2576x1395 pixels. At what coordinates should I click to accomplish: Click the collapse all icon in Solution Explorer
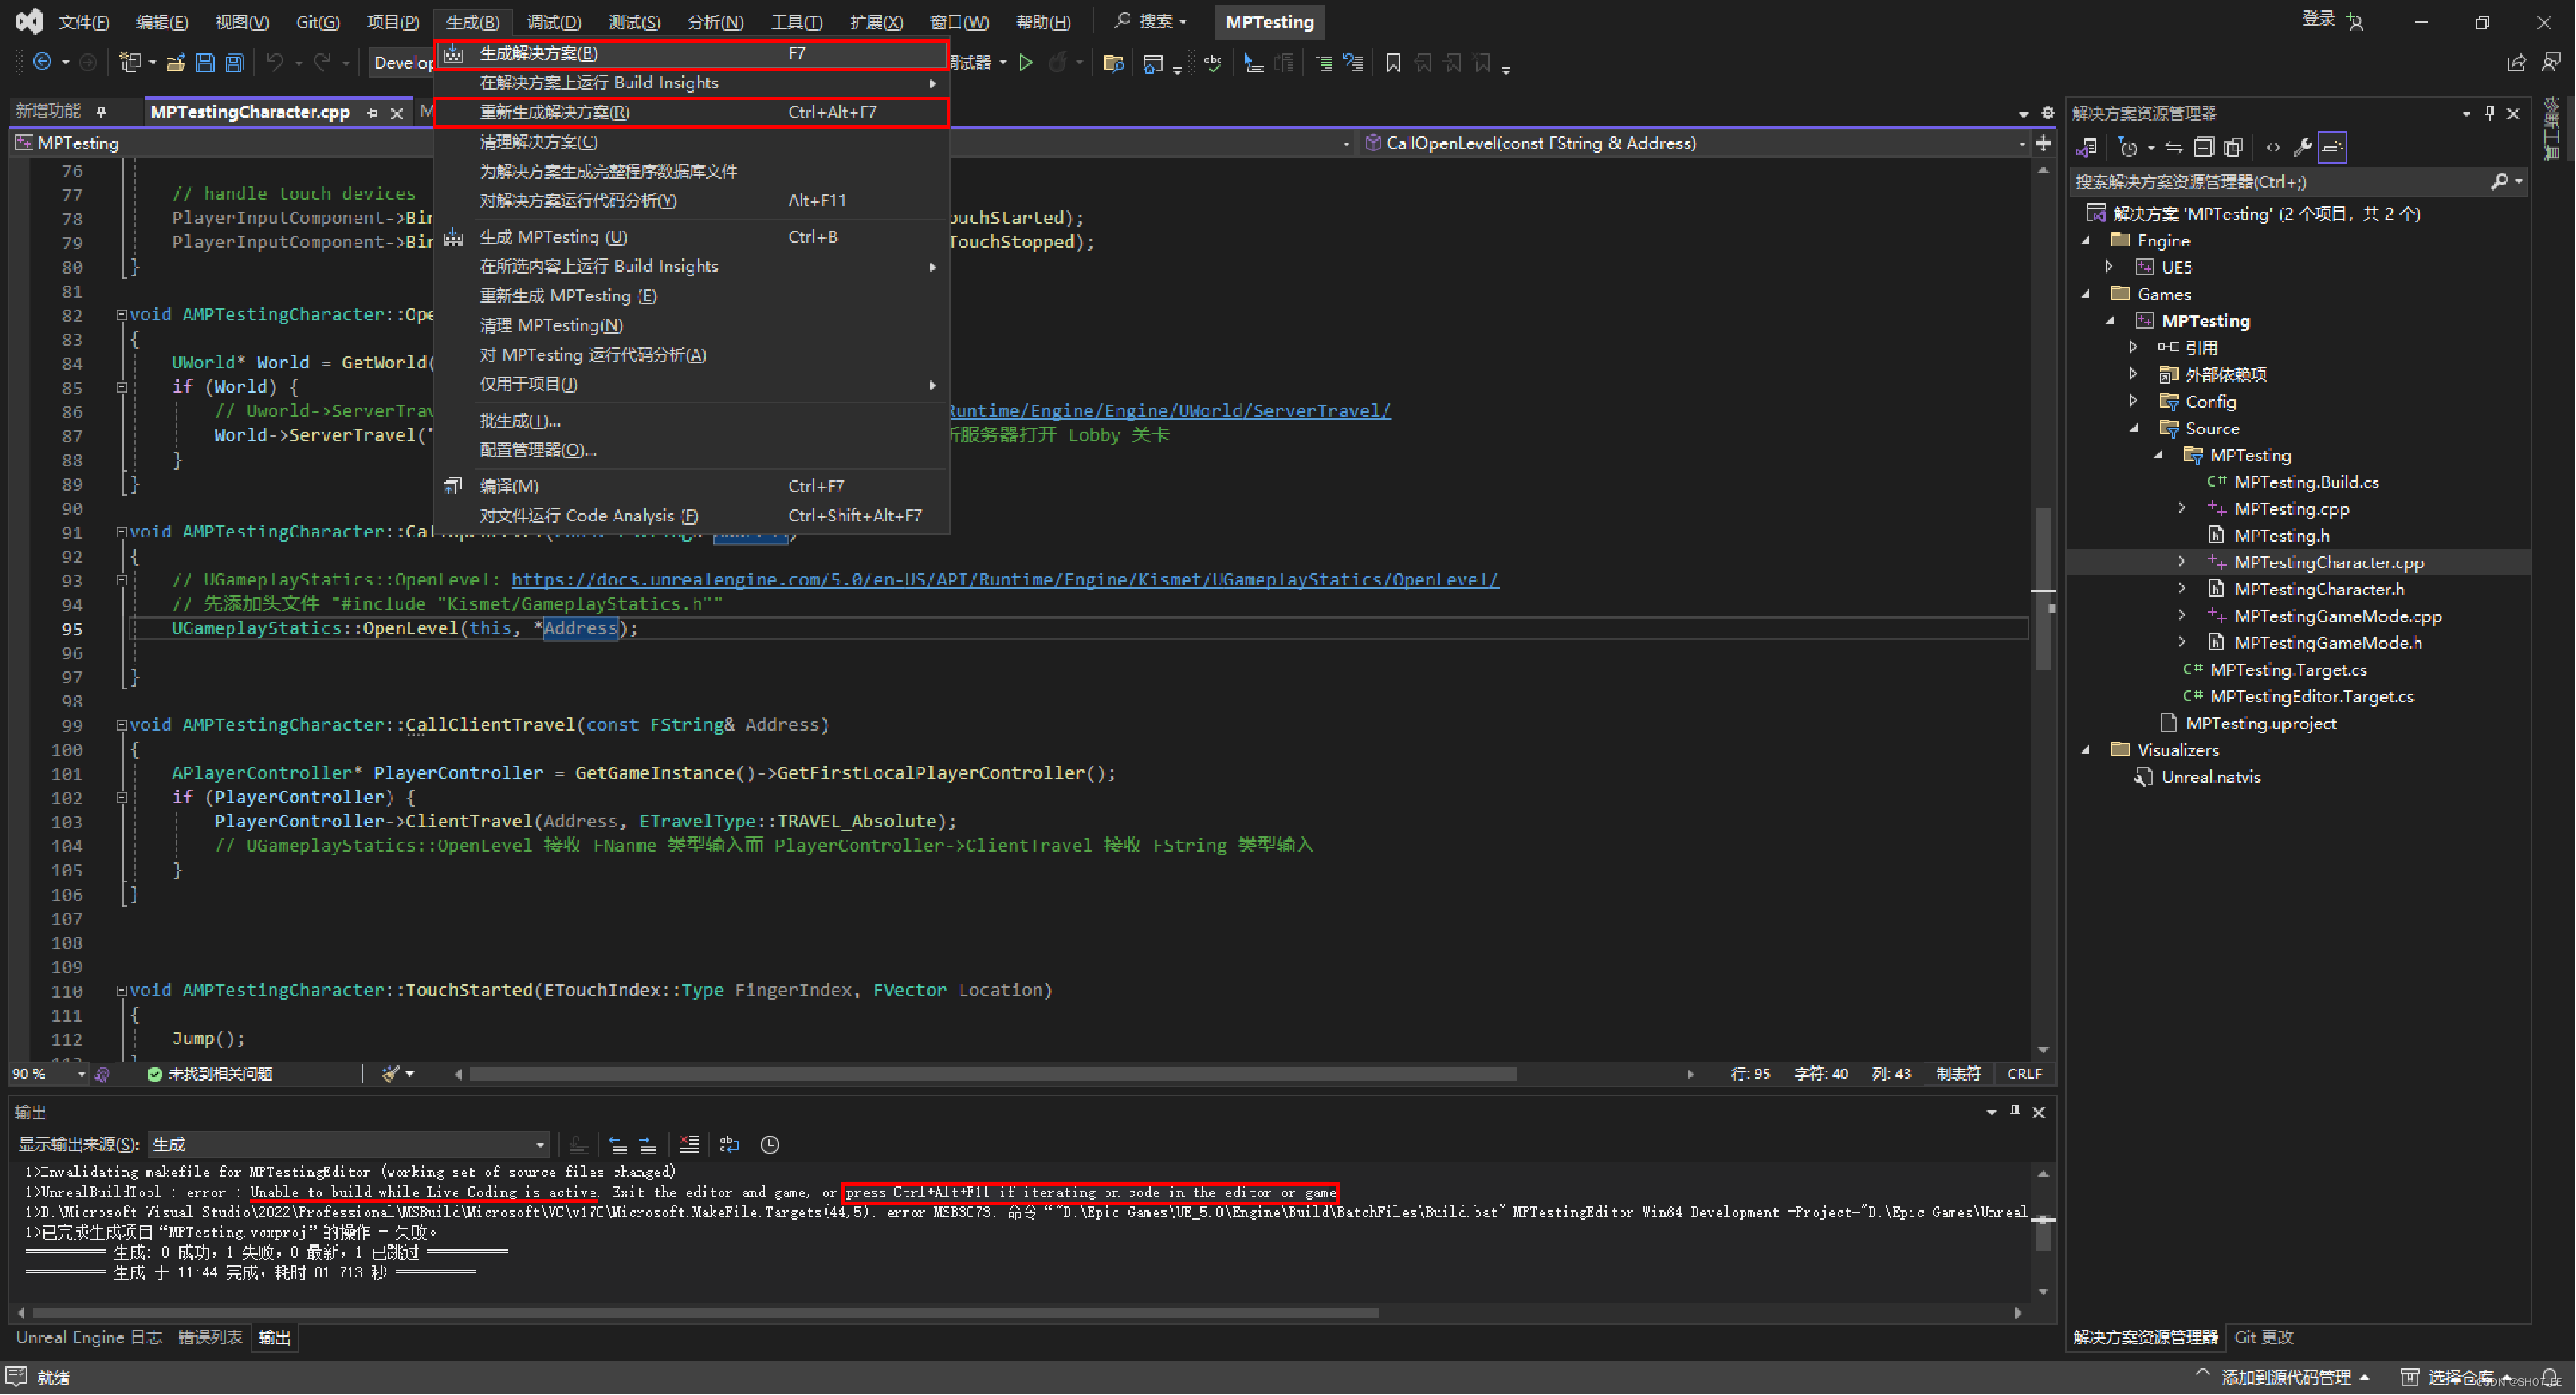[x=2203, y=148]
